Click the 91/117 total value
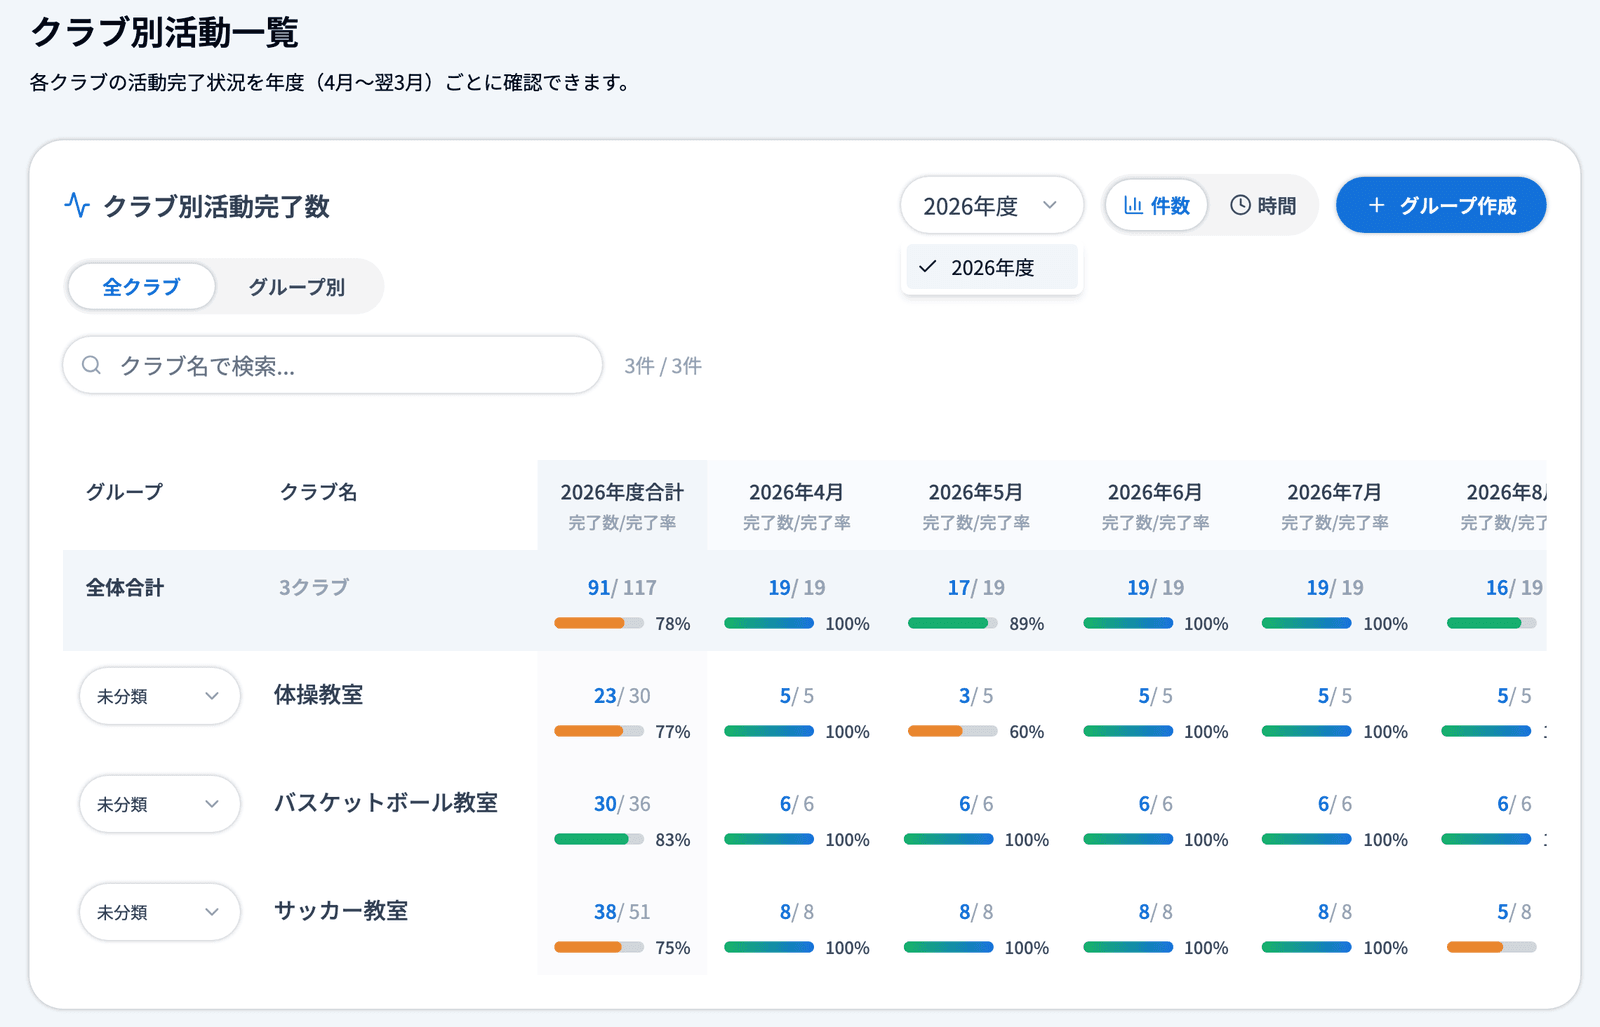Screen dimensions: 1600x1027 tap(622, 588)
